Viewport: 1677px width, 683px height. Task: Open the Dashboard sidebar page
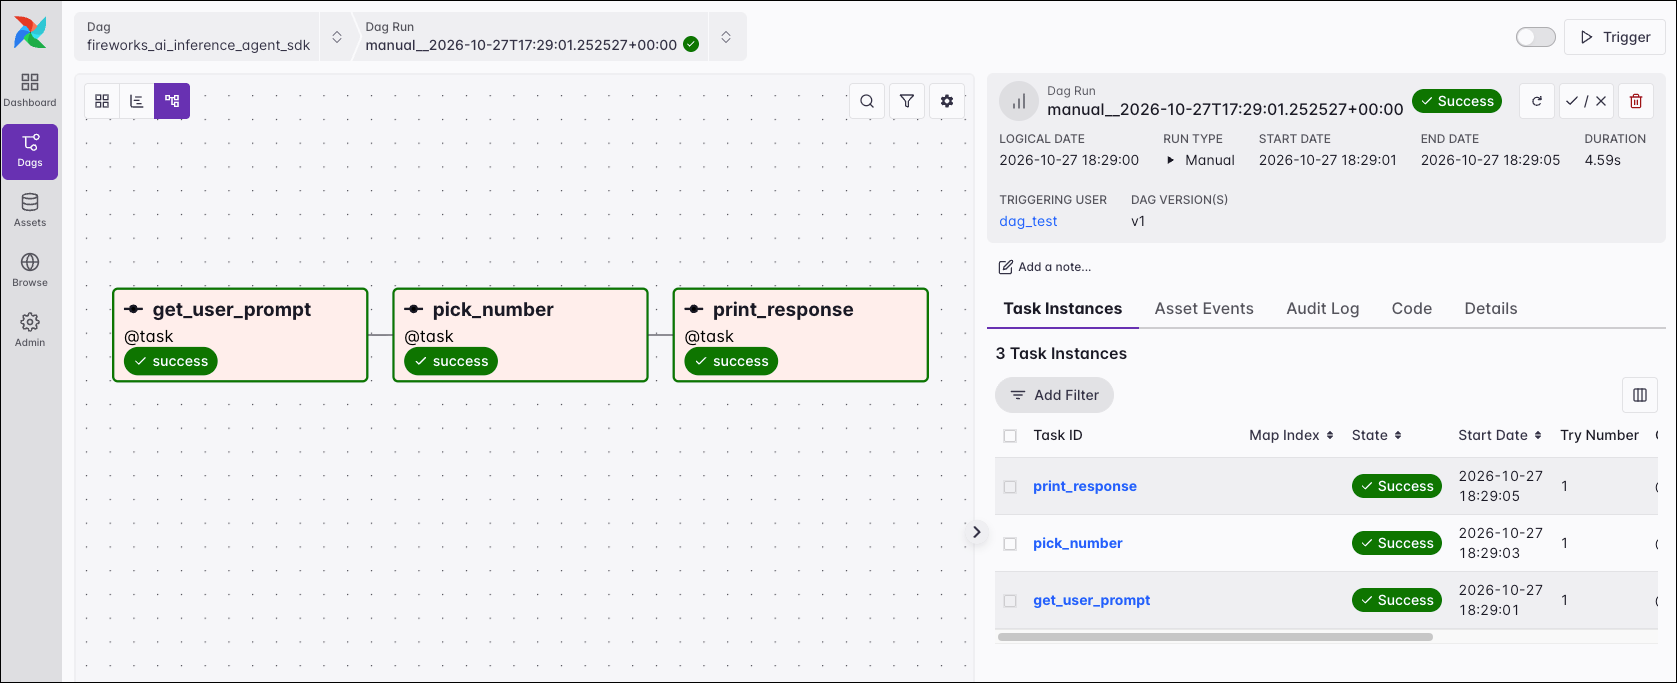coord(30,90)
